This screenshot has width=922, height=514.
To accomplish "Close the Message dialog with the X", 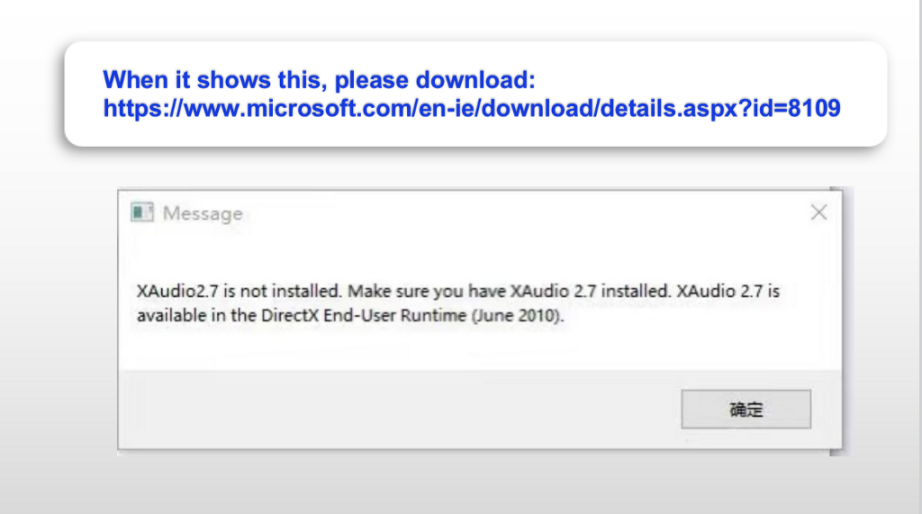I will (819, 212).
